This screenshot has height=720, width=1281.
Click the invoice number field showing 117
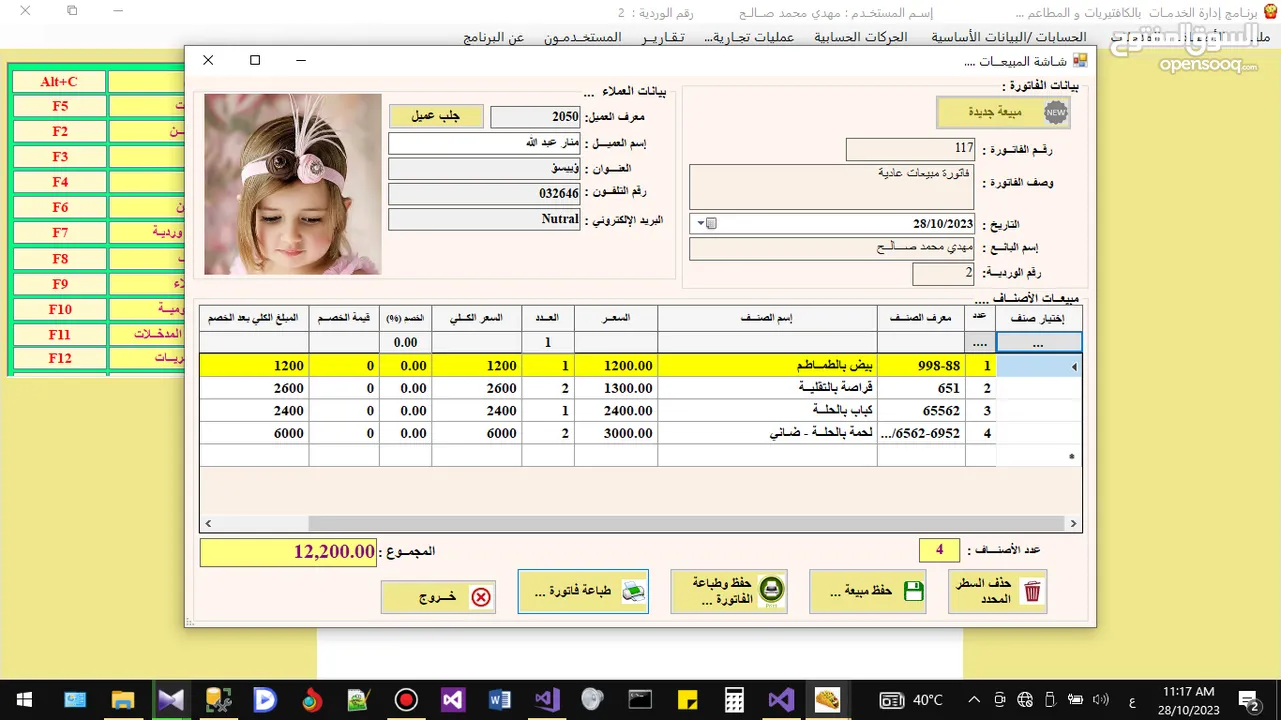pos(911,149)
